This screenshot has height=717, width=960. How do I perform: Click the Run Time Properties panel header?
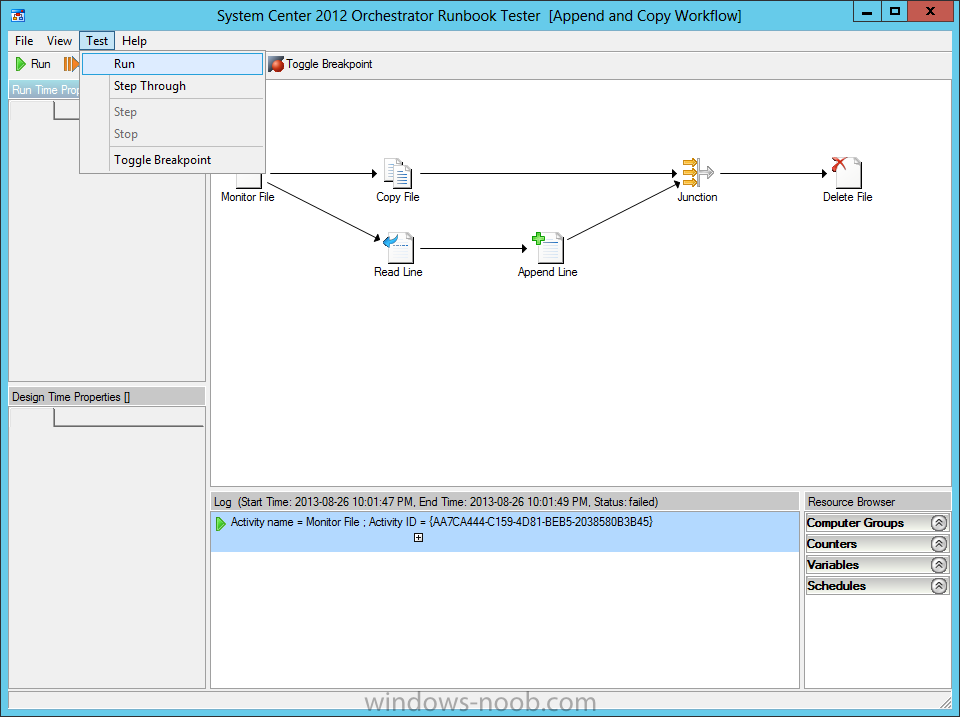[45, 89]
